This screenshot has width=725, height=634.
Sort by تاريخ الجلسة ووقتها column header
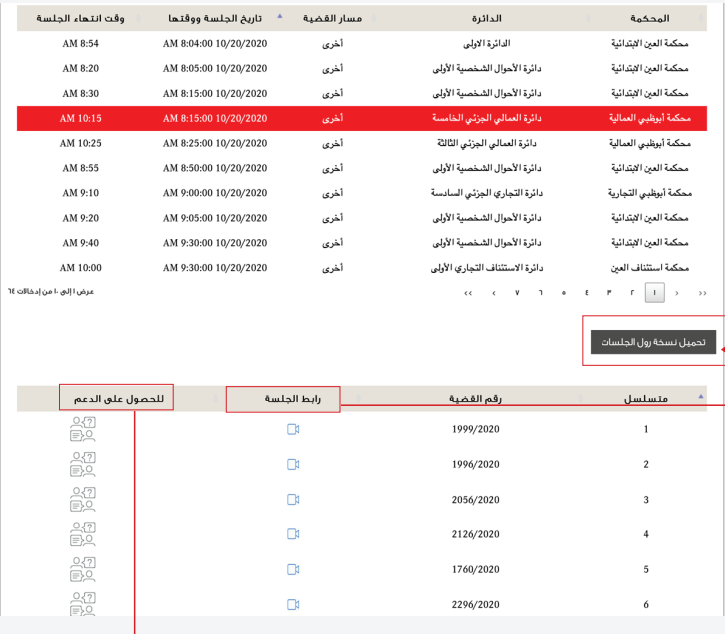(x=215, y=18)
